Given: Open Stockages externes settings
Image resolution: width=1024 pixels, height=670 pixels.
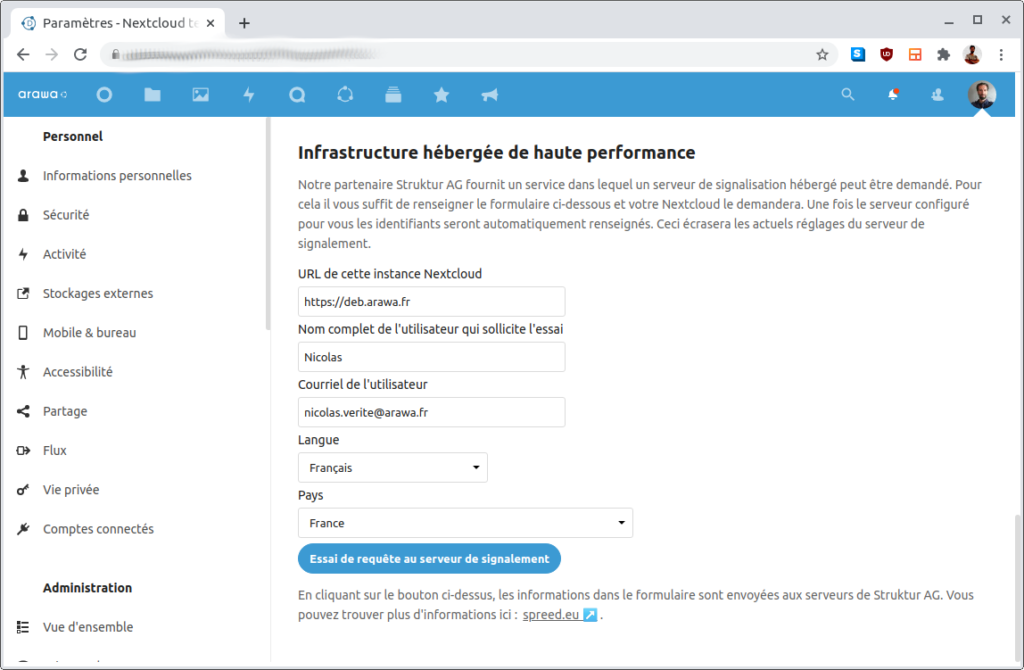Looking at the screenshot, I should (x=98, y=293).
